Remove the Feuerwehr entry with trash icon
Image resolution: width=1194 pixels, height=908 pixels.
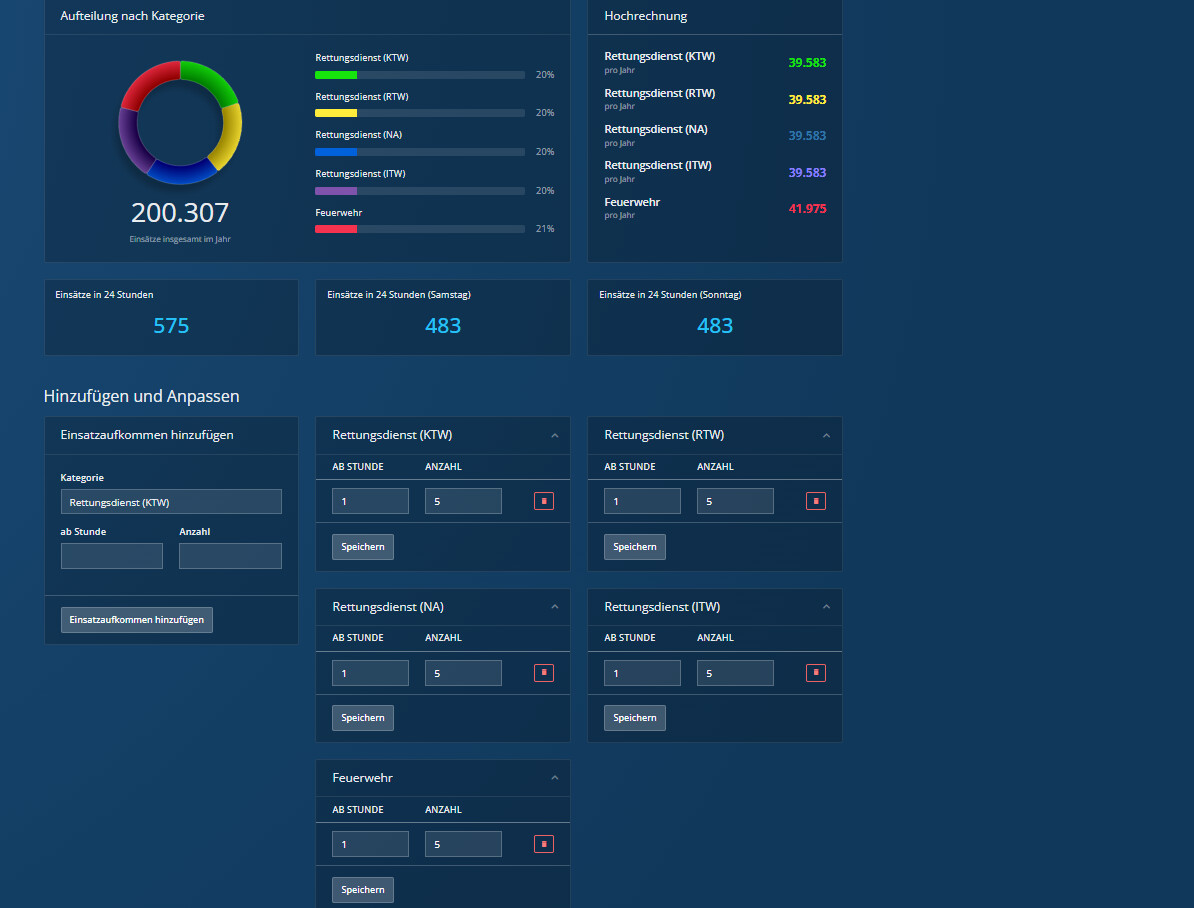tap(543, 844)
